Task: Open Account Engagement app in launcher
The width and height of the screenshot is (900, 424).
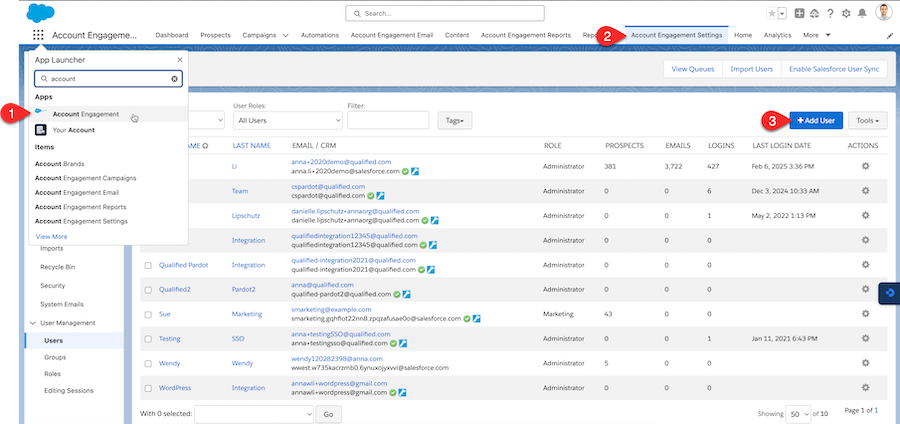Action: click(x=108, y=114)
